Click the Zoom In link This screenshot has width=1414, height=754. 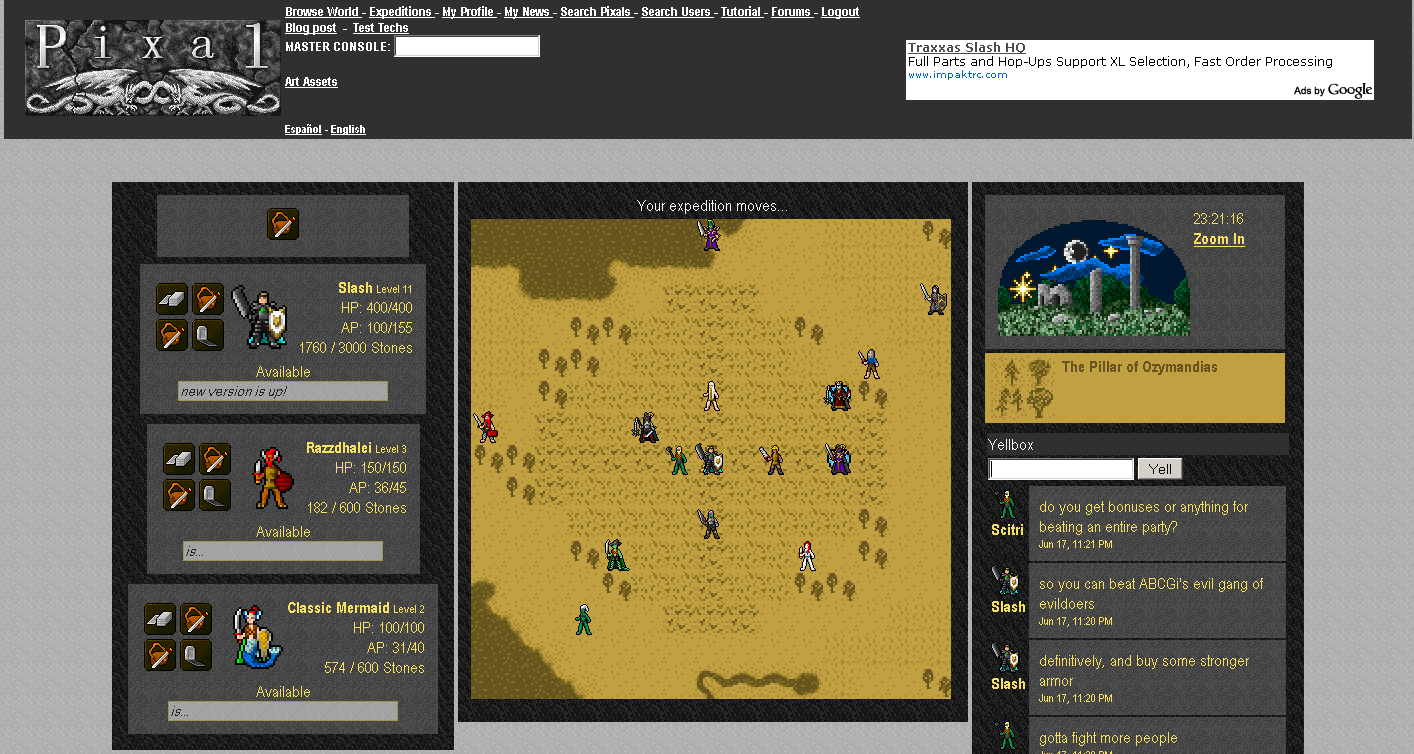(1219, 239)
